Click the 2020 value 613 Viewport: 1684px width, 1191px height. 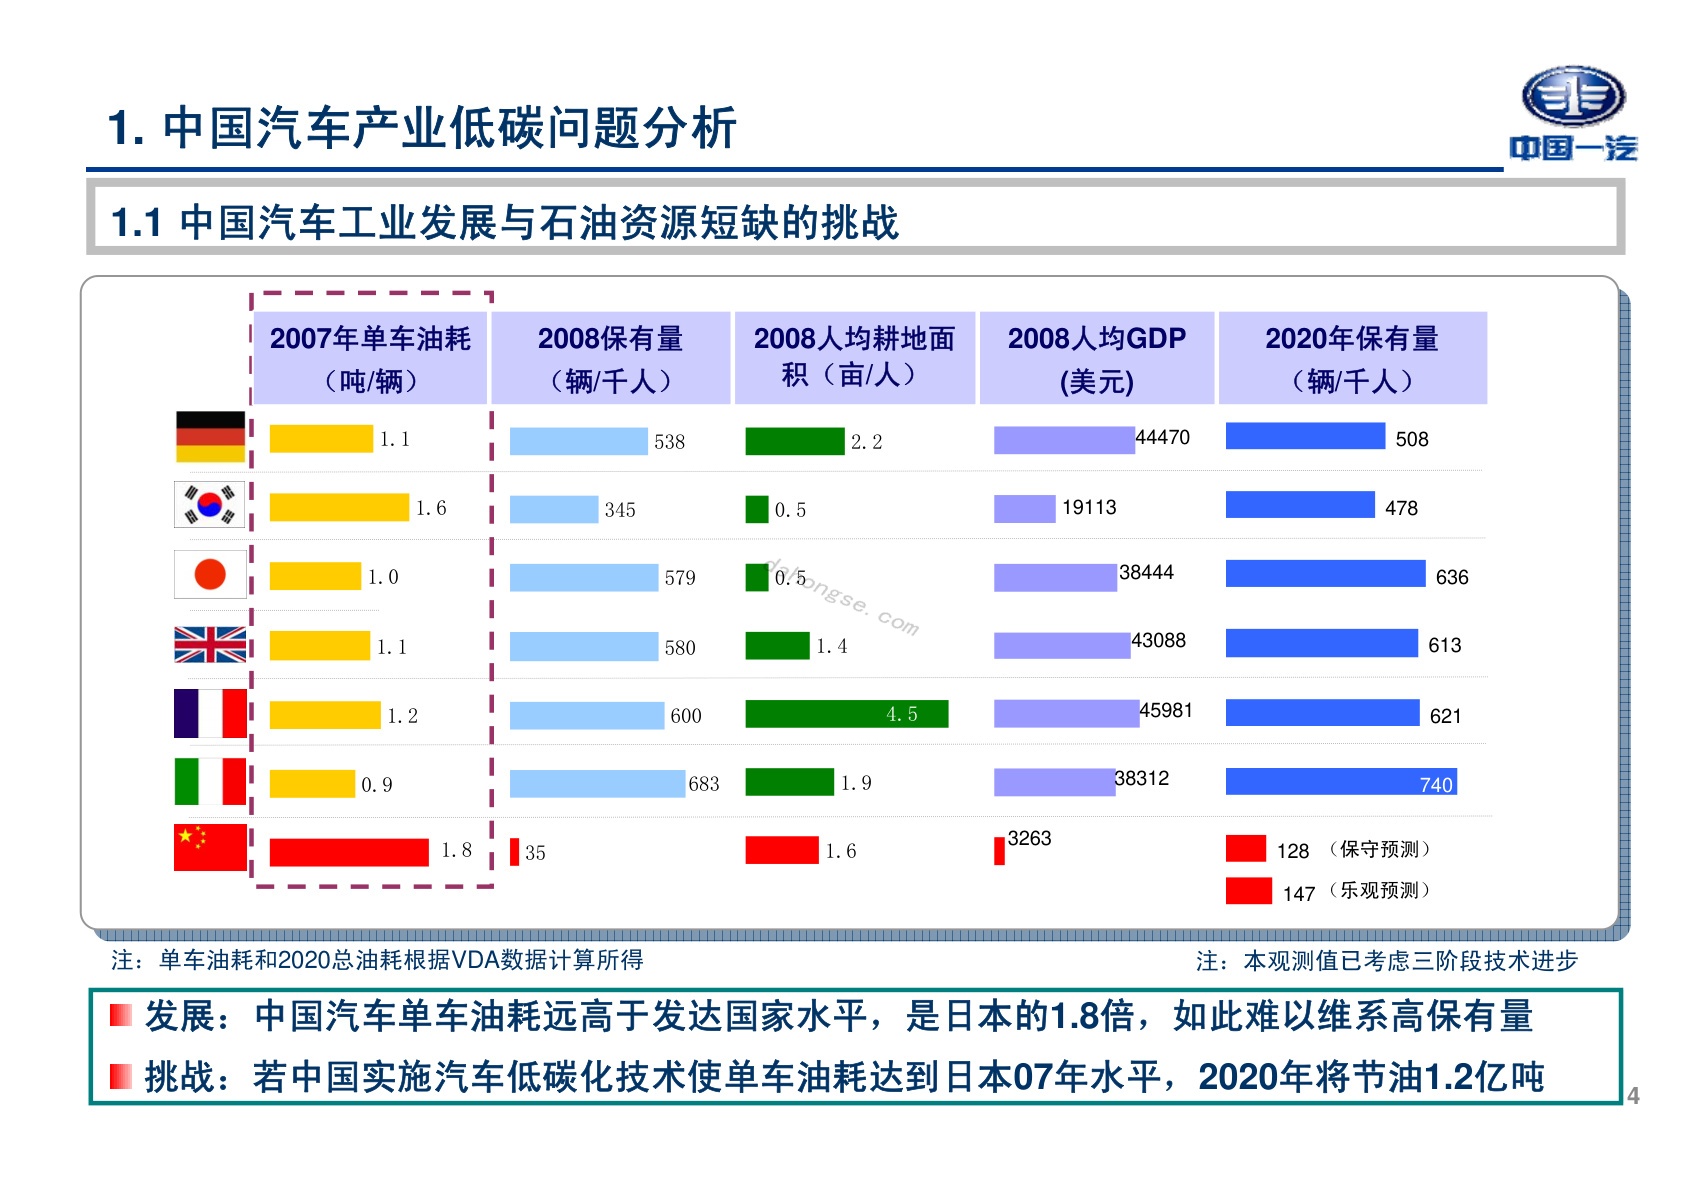1444,645
